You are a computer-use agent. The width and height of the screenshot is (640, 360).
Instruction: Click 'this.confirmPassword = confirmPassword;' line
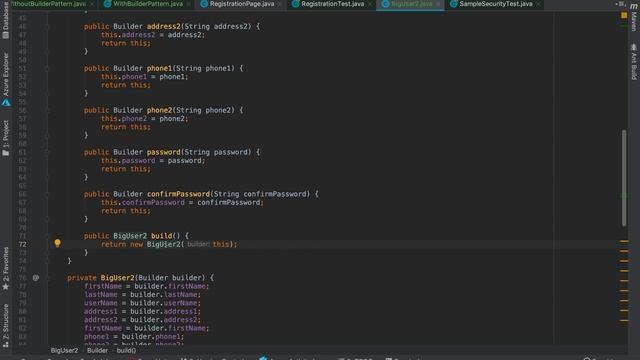coord(182,202)
